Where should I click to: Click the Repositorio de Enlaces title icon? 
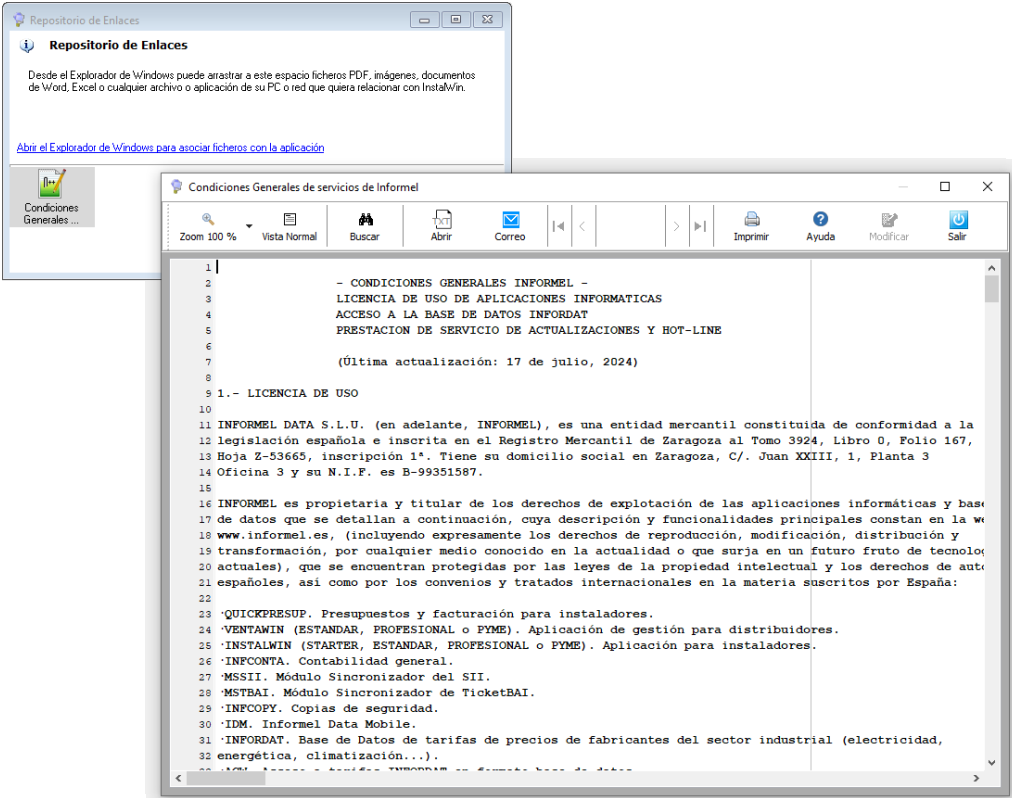point(19,20)
